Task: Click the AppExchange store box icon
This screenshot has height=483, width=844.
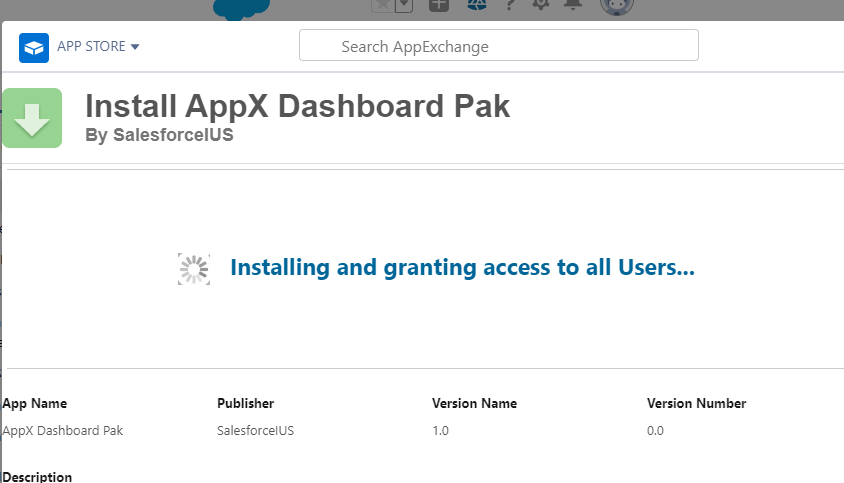Action: (34, 48)
